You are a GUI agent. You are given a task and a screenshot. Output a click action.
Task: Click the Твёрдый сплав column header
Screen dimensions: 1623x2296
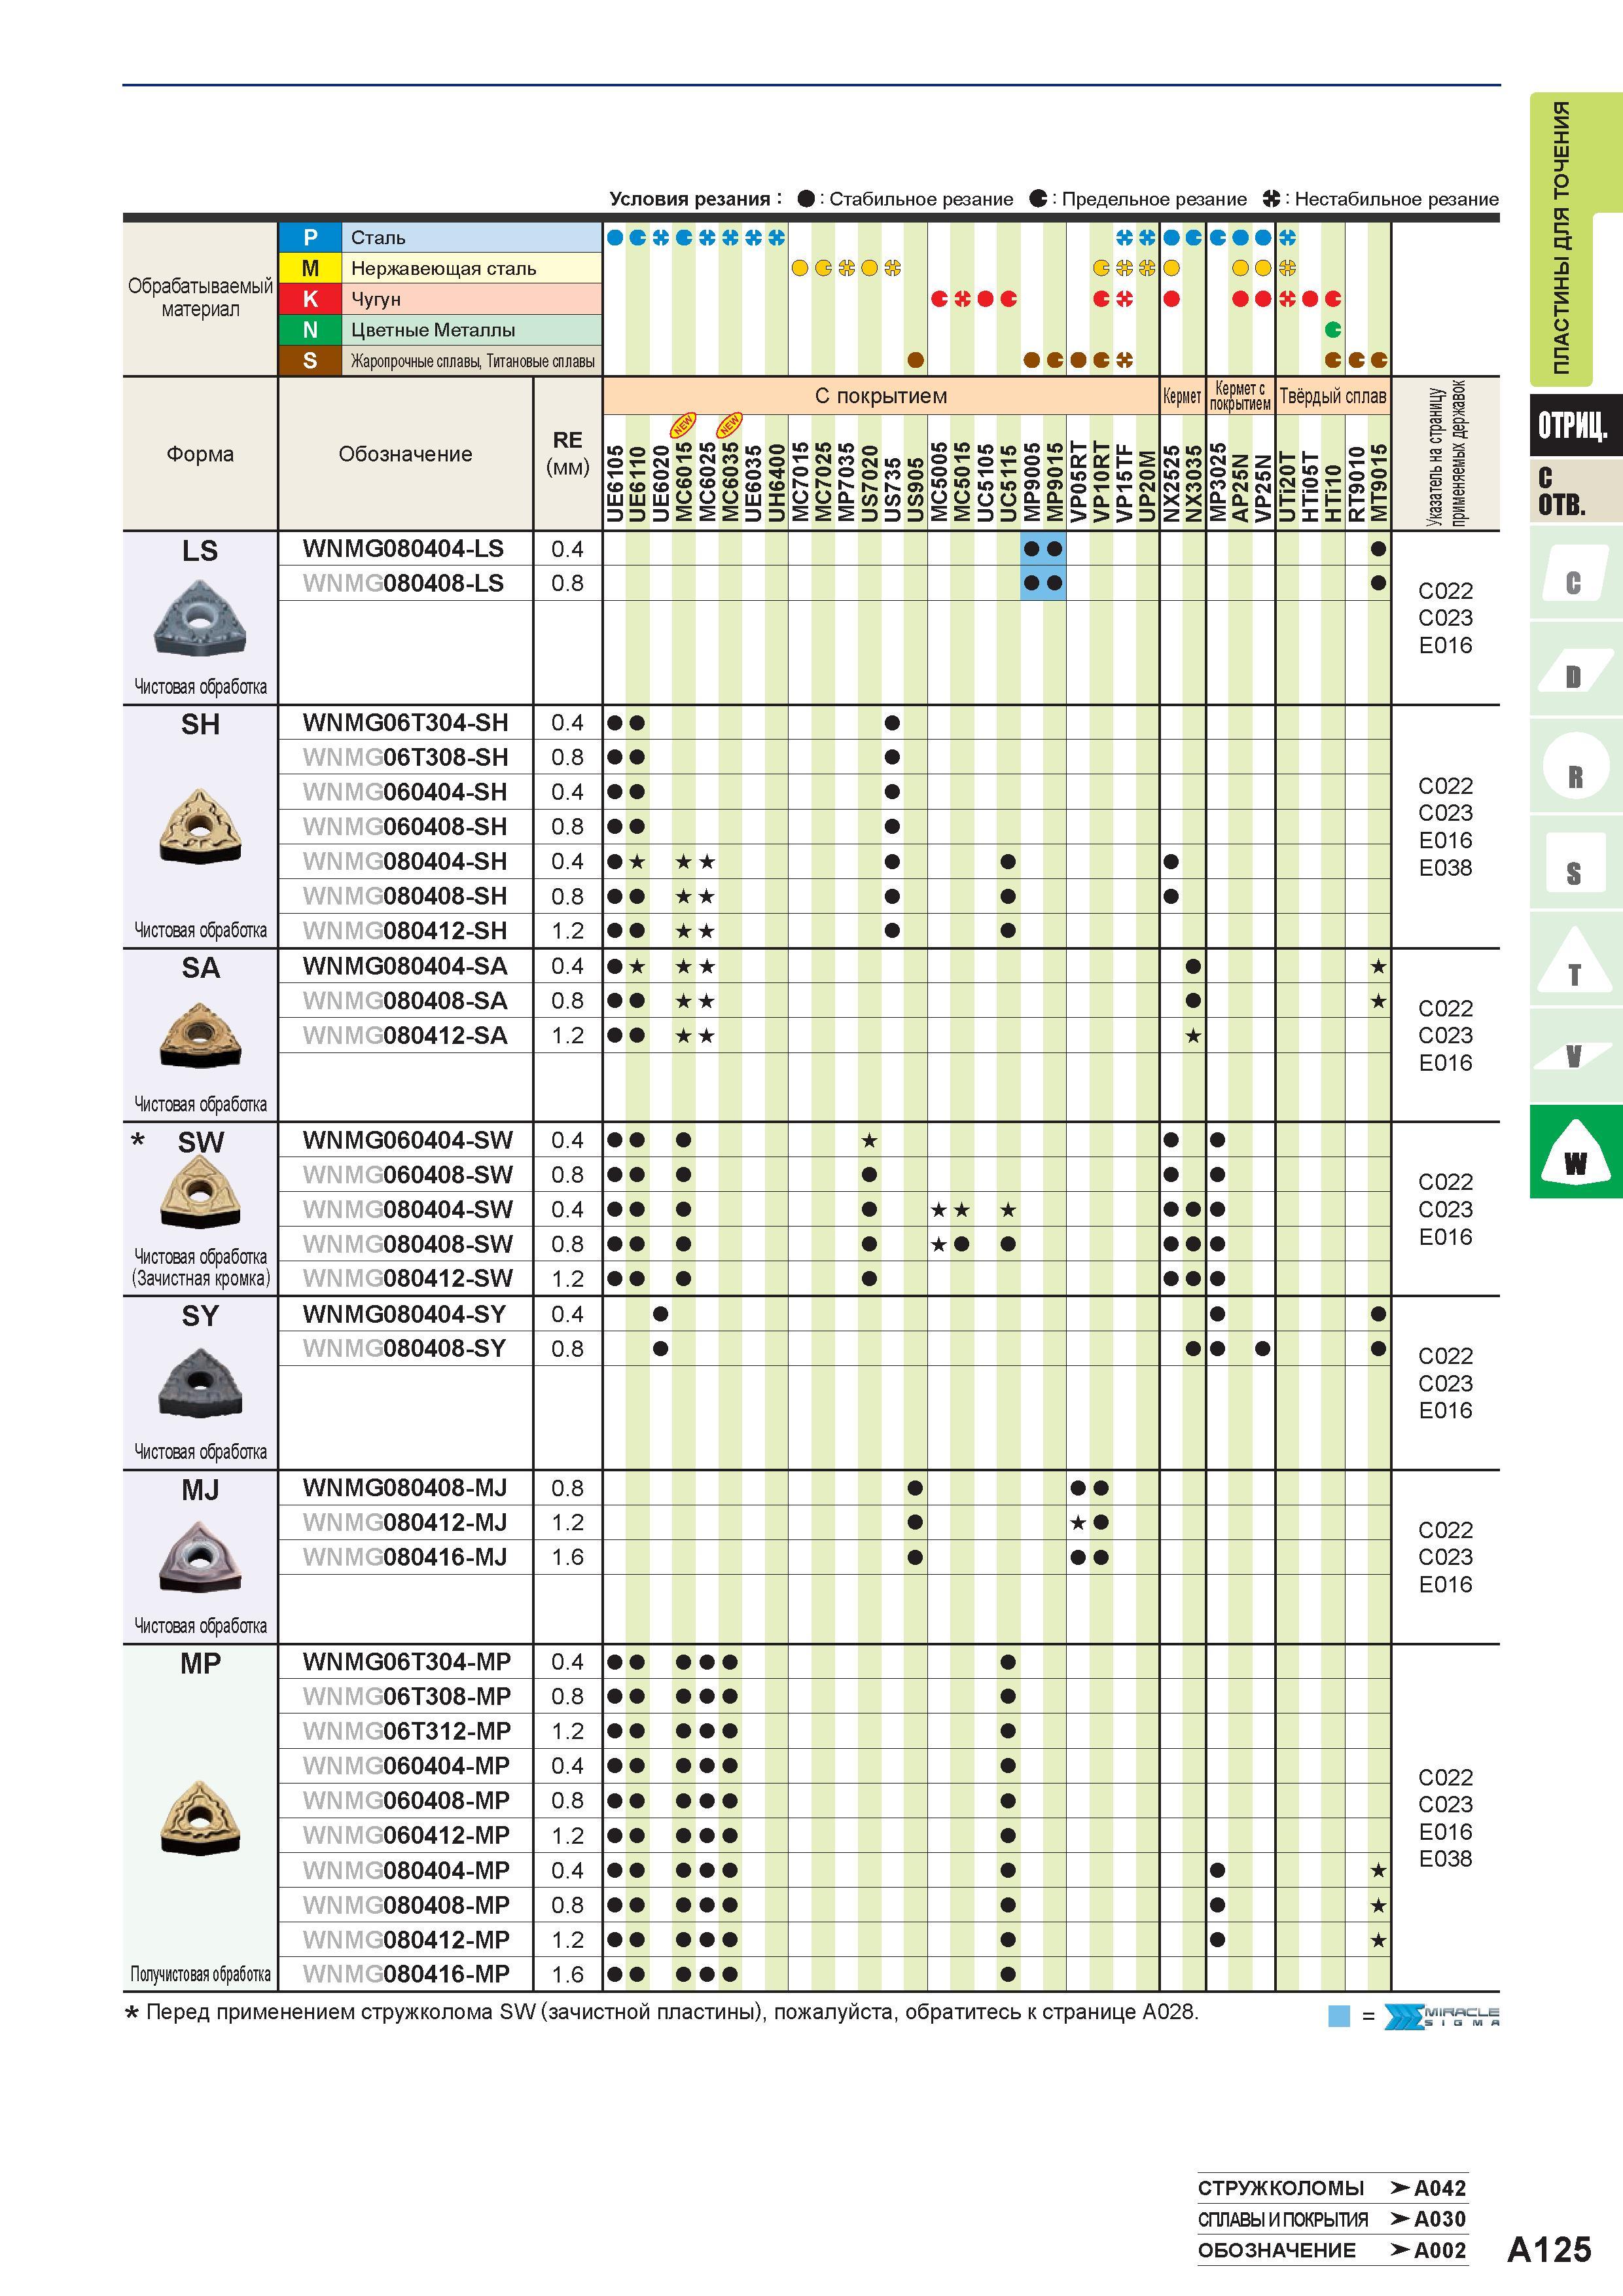[x=1333, y=396]
